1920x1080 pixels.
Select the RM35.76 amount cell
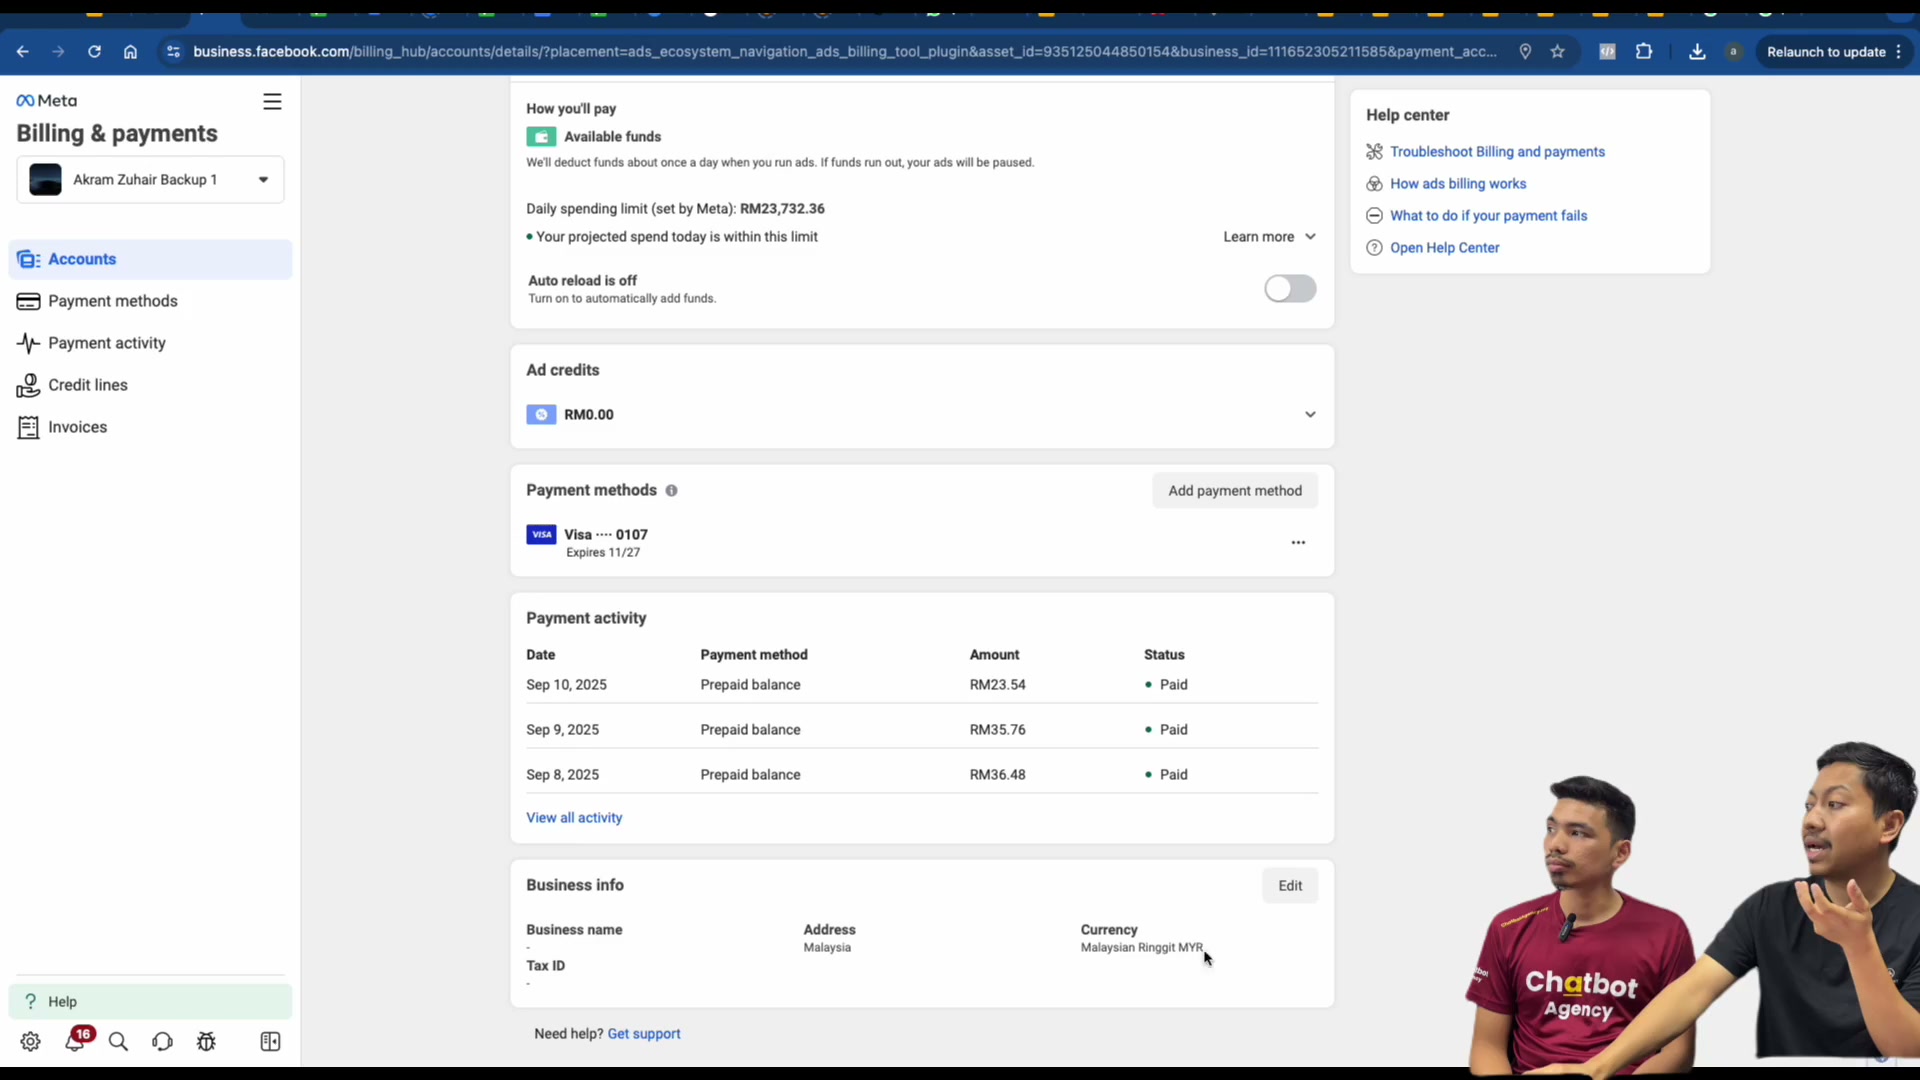[997, 730]
